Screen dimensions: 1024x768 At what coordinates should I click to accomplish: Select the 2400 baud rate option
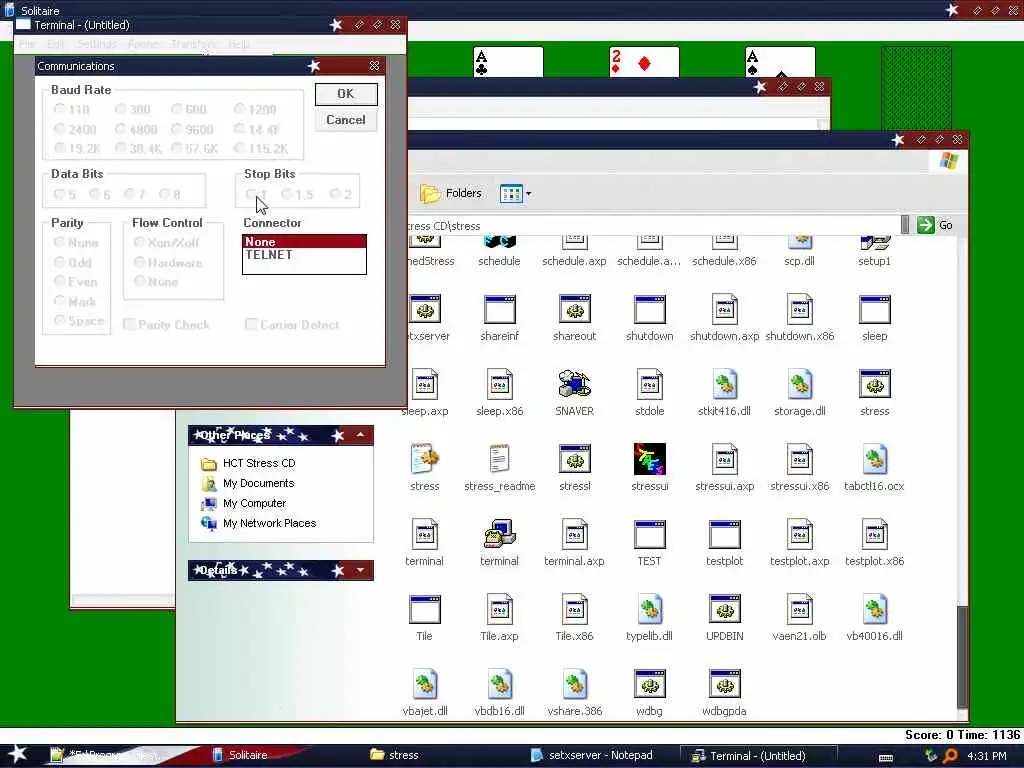tap(75, 129)
